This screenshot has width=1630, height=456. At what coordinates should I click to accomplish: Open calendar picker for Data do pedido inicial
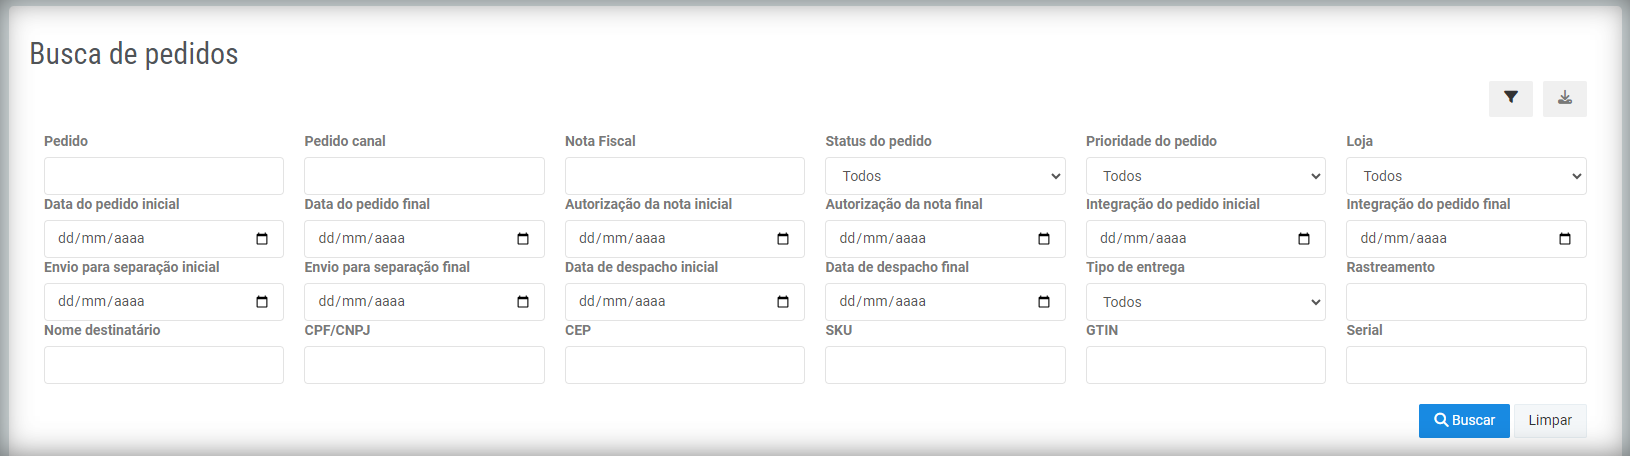[262, 239]
